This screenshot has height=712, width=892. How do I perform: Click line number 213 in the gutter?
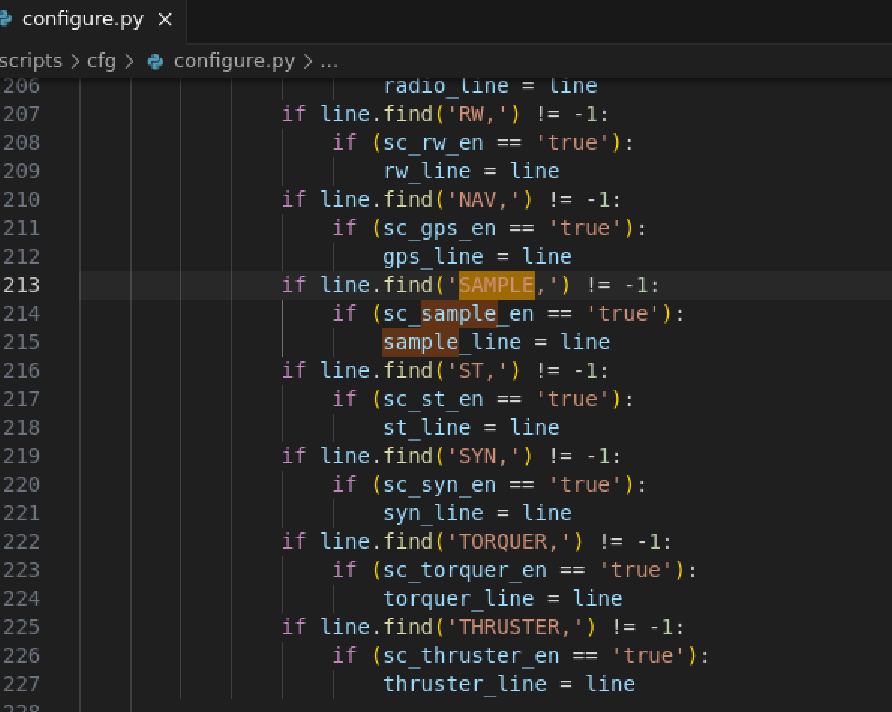tap(21, 285)
